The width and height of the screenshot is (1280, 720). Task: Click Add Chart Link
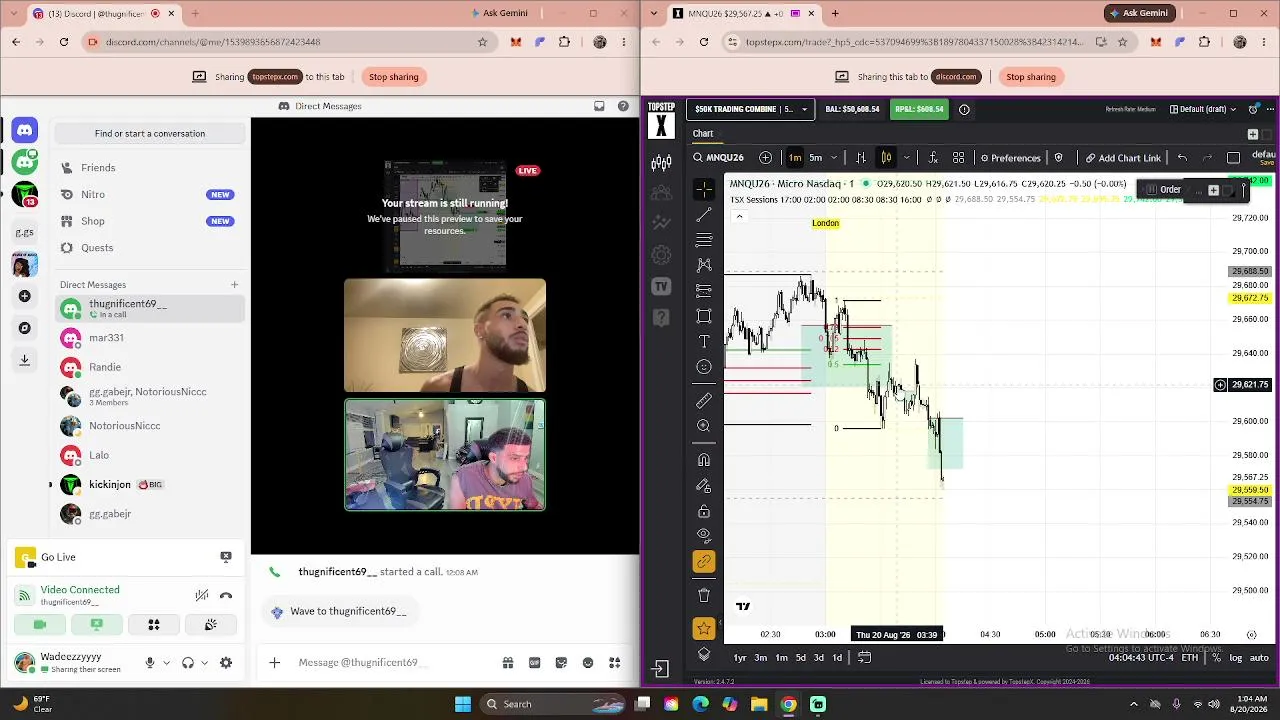1123,158
